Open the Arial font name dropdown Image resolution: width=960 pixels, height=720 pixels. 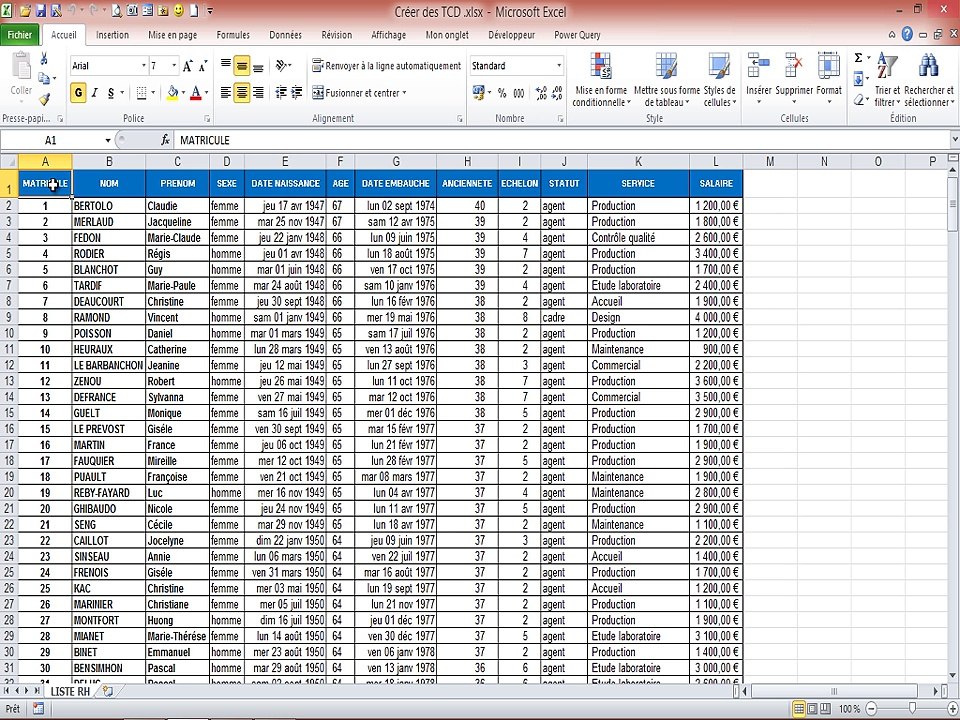(x=144, y=66)
